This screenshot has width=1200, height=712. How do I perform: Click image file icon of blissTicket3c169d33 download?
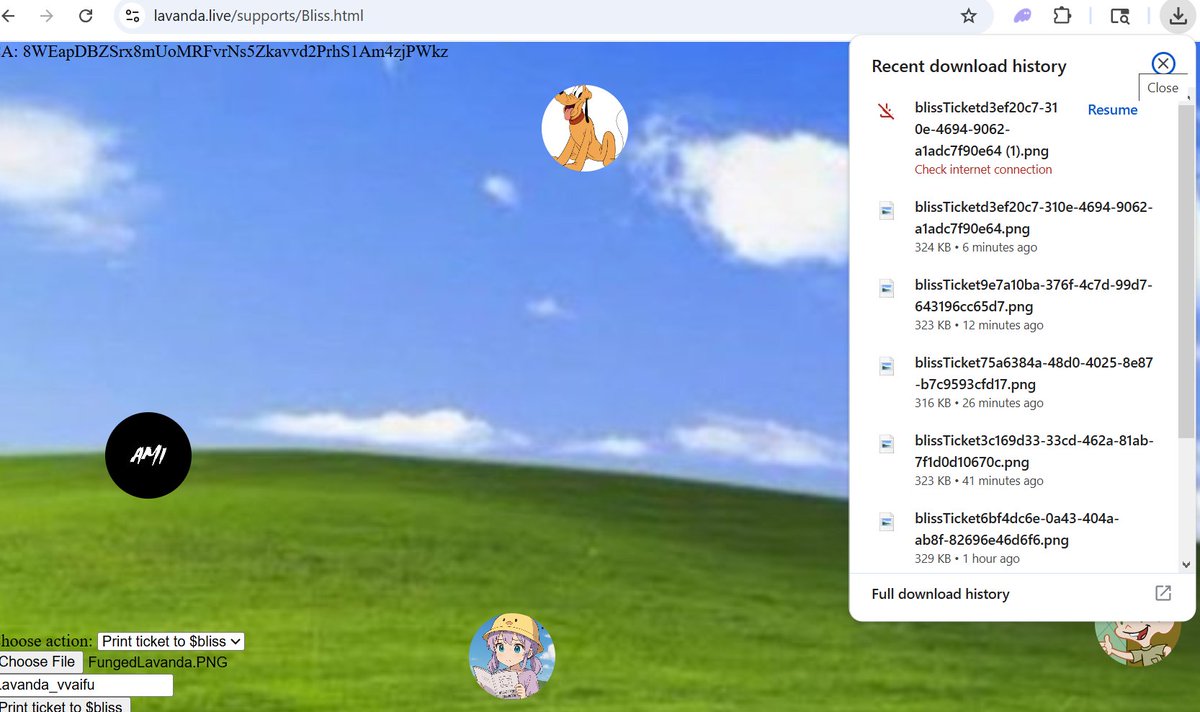[x=886, y=444]
